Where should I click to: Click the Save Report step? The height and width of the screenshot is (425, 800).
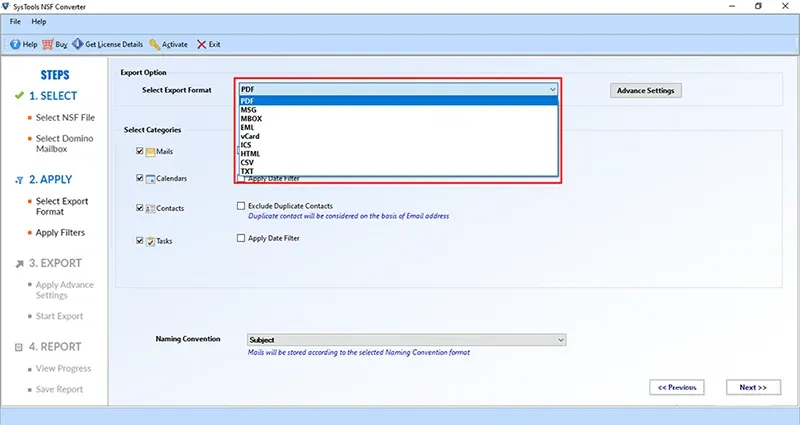tap(59, 389)
